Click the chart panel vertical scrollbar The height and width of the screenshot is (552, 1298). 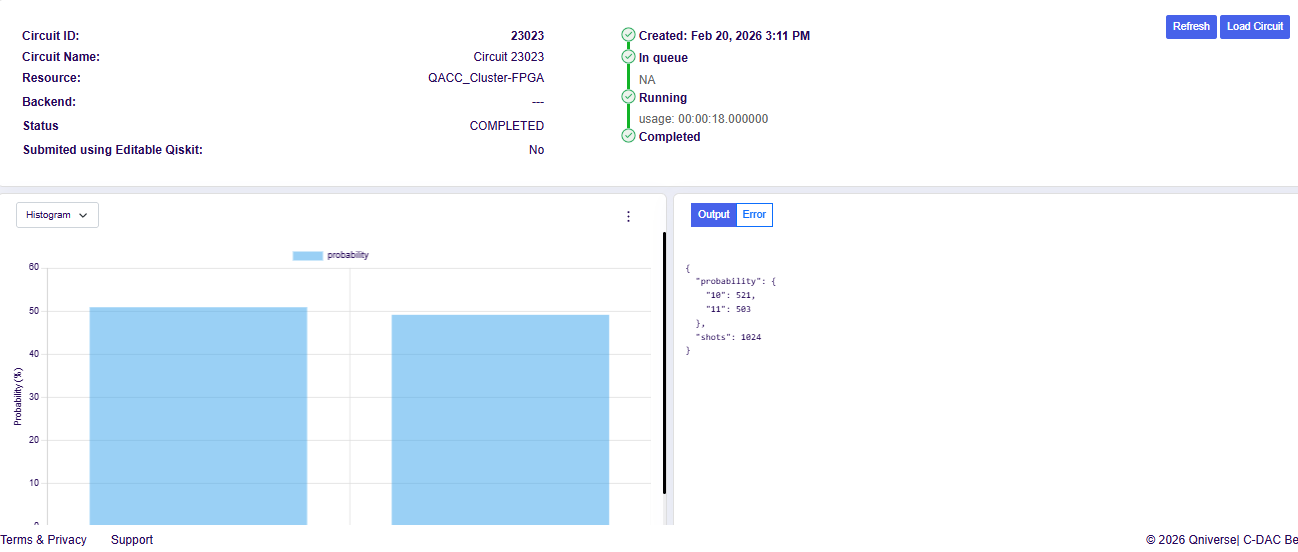point(664,362)
